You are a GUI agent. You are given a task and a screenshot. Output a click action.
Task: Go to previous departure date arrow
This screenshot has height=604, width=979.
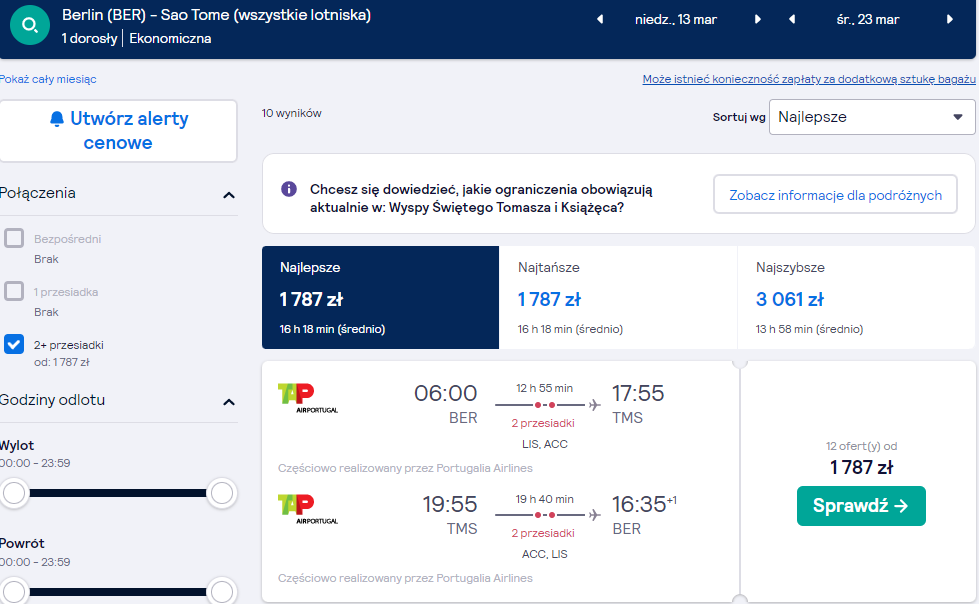[600, 19]
